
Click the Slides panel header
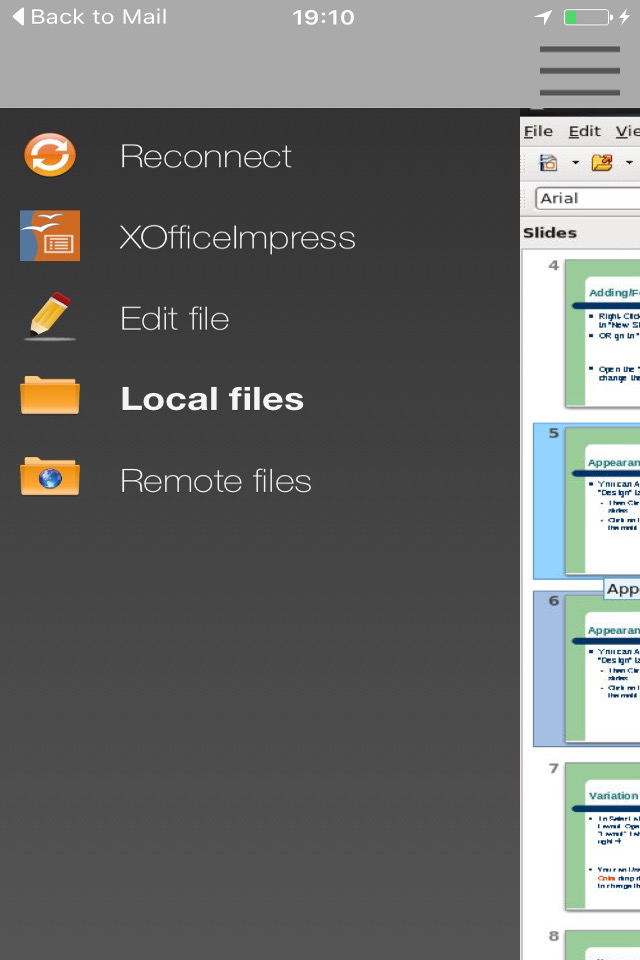click(x=550, y=233)
